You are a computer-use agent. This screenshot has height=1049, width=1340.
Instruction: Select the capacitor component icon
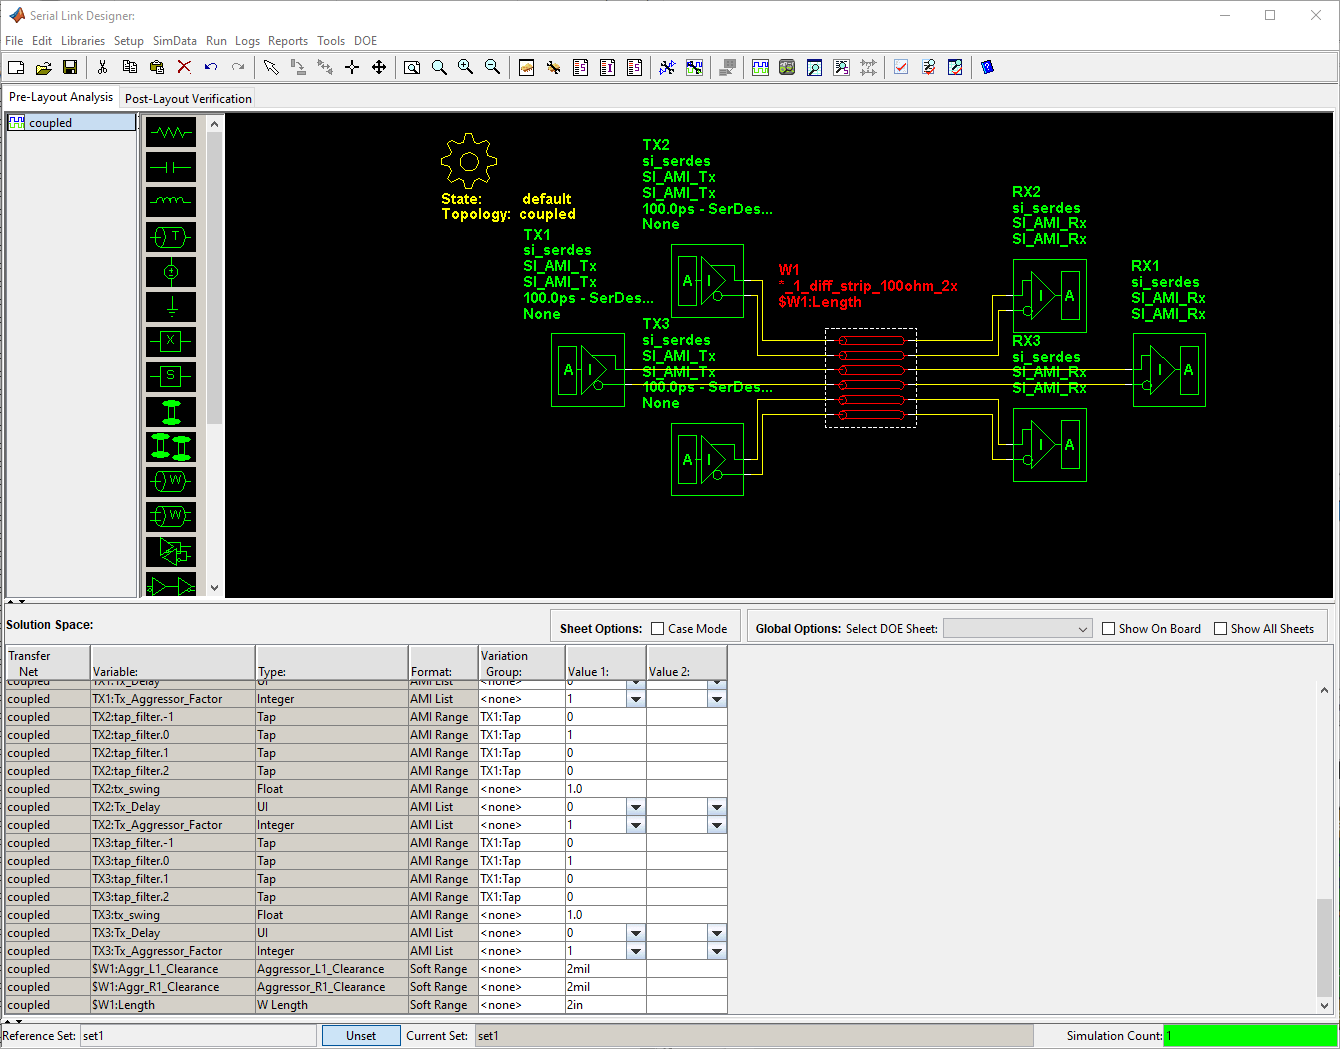[171, 168]
